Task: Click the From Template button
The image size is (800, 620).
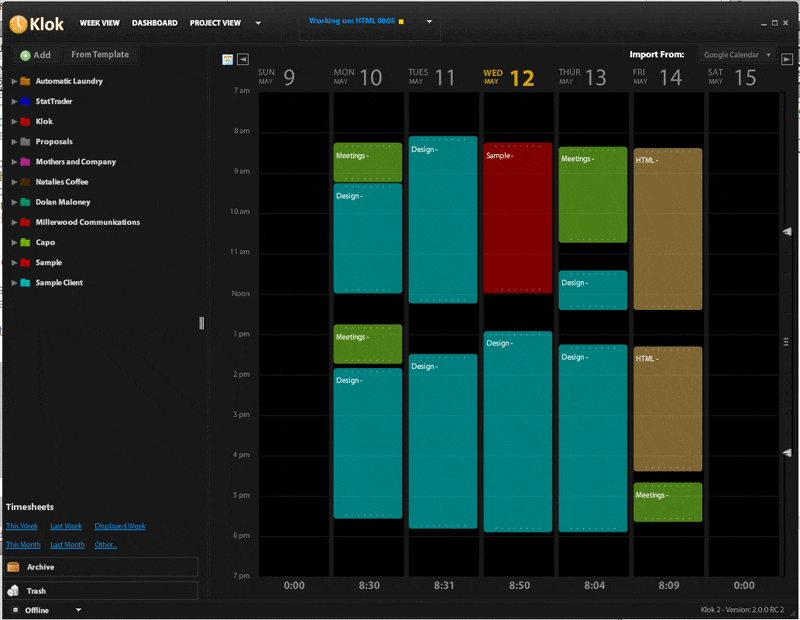Action: tap(100, 55)
